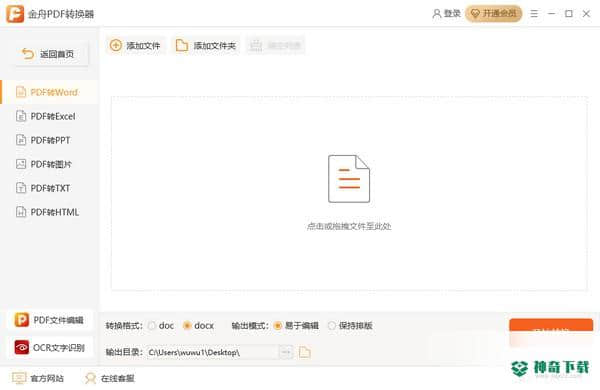Select the PDF转PPT tab
Image resolution: width=600 pixels, height=390 pixels.
(49, 140)
